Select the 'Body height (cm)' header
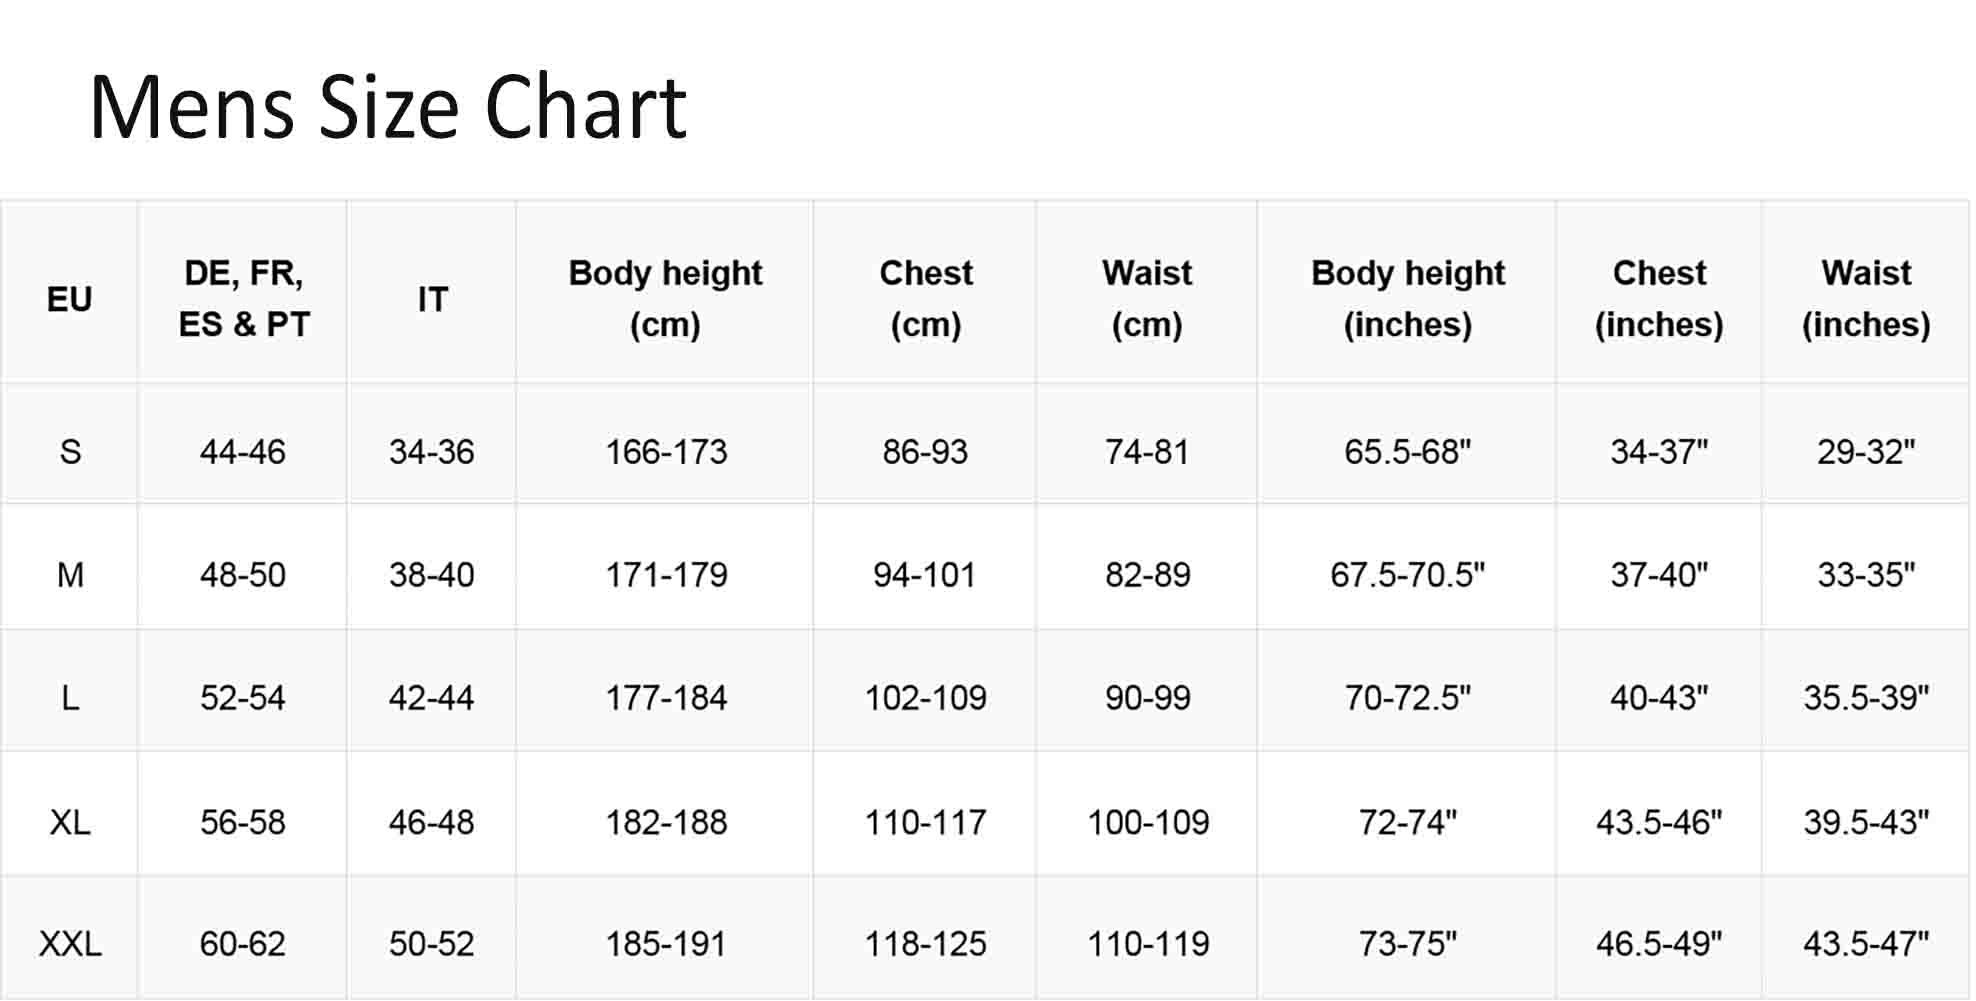Screen dimensions: 1976x1001 (665, 298)
